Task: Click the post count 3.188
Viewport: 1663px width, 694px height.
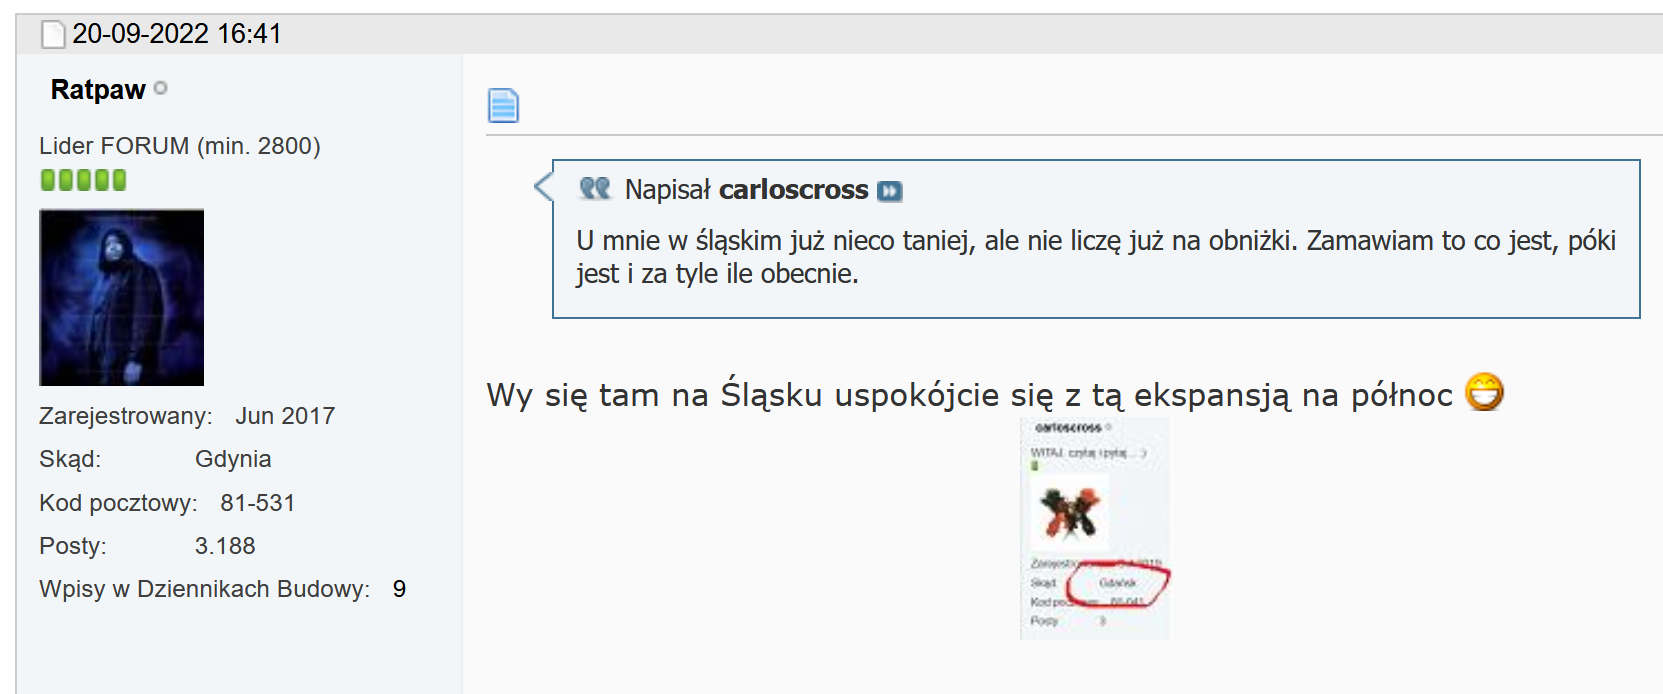Action: 225,546
